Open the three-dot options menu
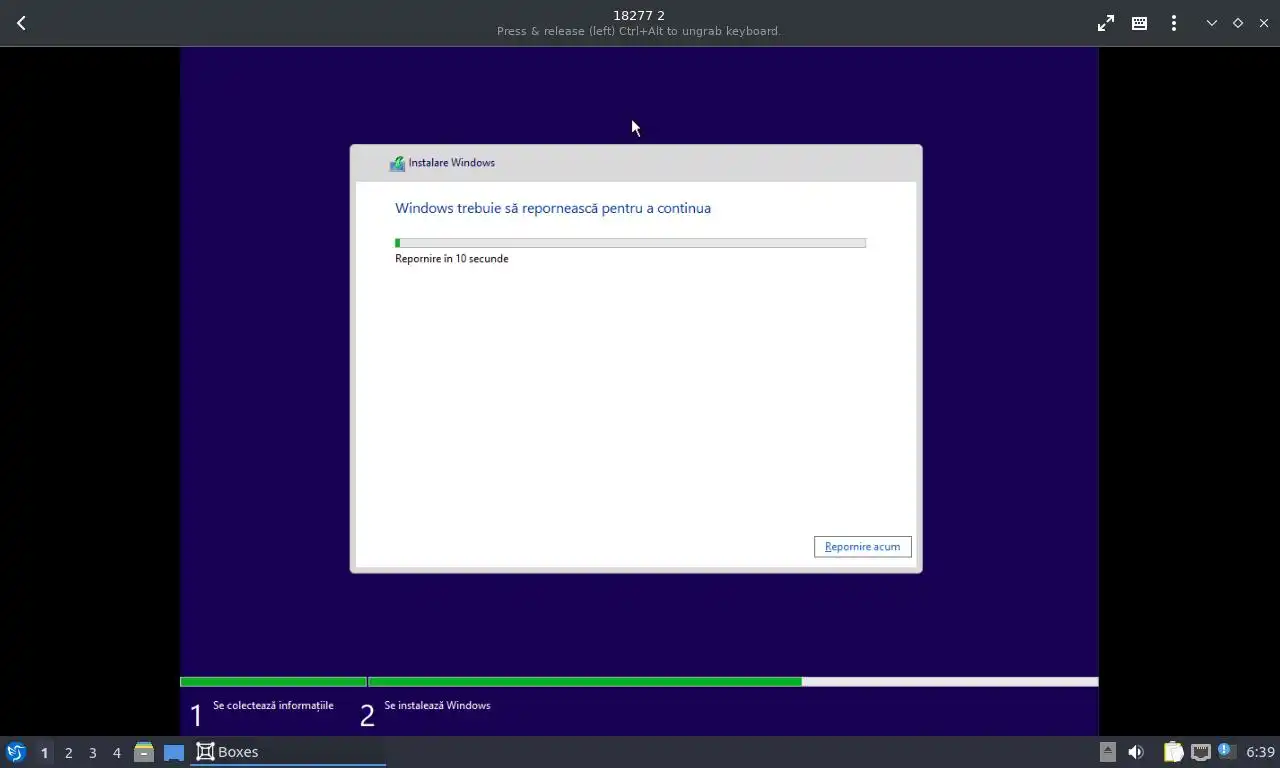Screen dimensions: 1280x768 point(1173,23)
